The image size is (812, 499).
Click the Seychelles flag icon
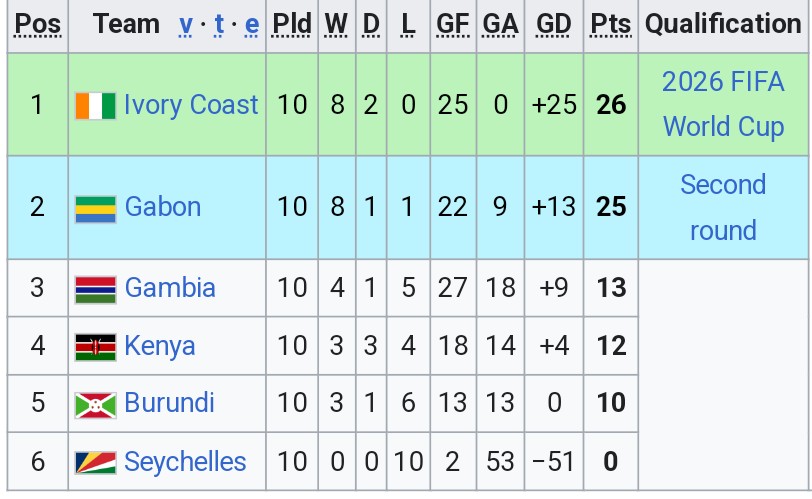click(x=95, y=462)
